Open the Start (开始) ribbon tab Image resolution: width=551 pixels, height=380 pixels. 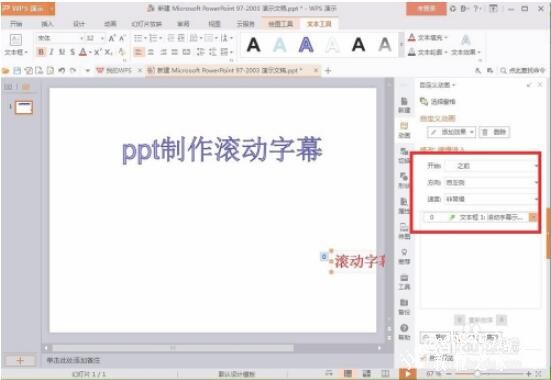coord(16,24)
